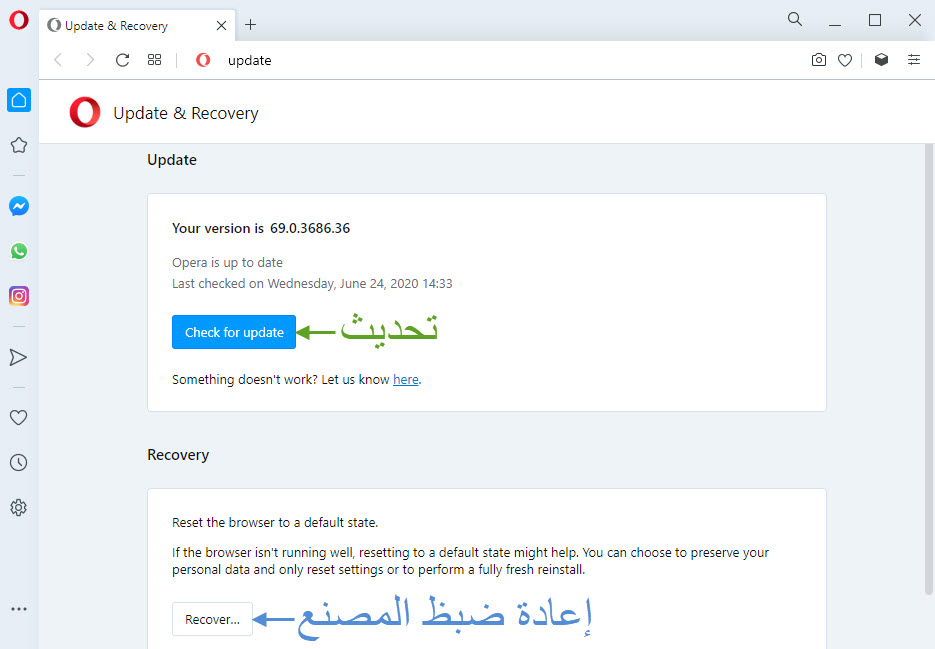Open the here feedback link
Screen dimensions: 935x649
coord(405,379)
